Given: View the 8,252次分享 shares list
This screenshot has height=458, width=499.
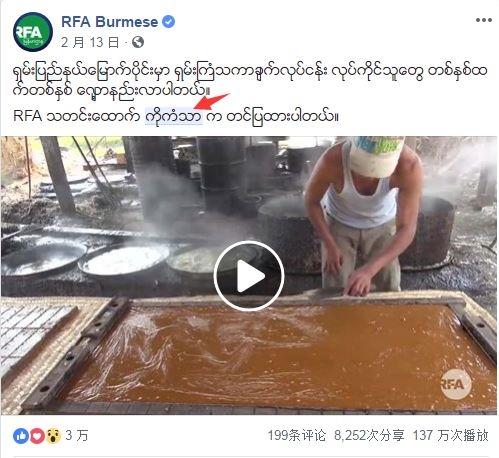Looking at the screenshot, I should tap(369, 435).
